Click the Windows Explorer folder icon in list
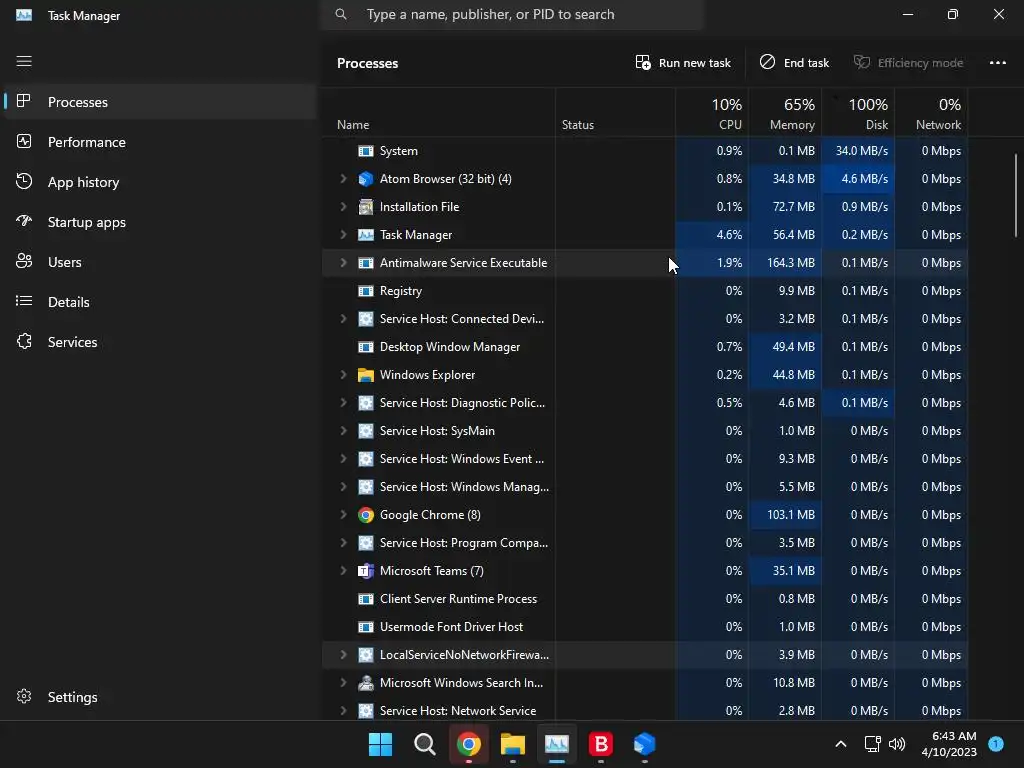Viewport: 1024px width, 768px height. (366, 375)
